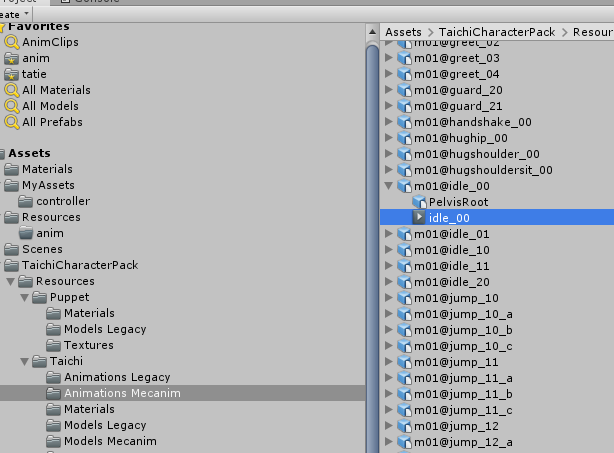Screen dimensions: 614x453
Task: Select the m01@jump_10_c row
Action: pyautogui.click(x=497, y=346)
